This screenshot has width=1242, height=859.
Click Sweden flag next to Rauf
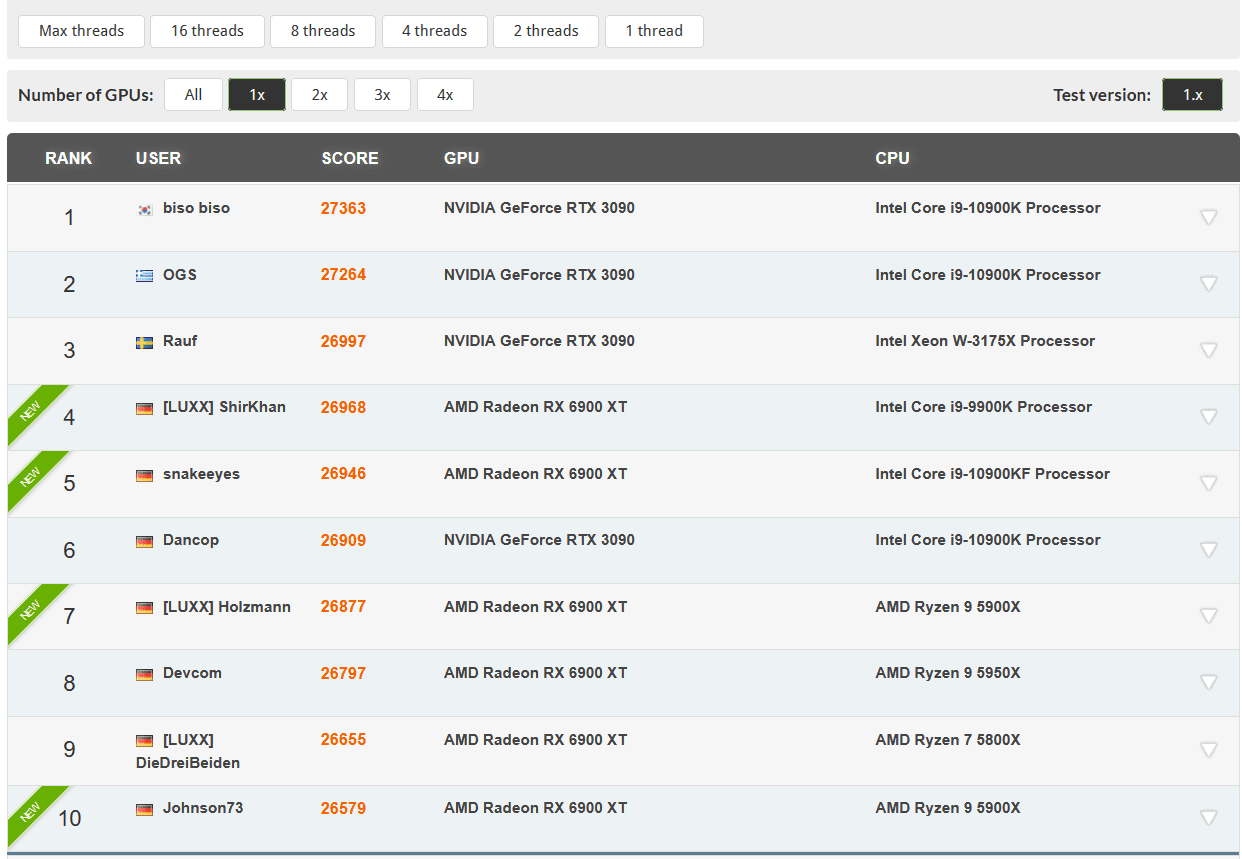tap(145, 342)
